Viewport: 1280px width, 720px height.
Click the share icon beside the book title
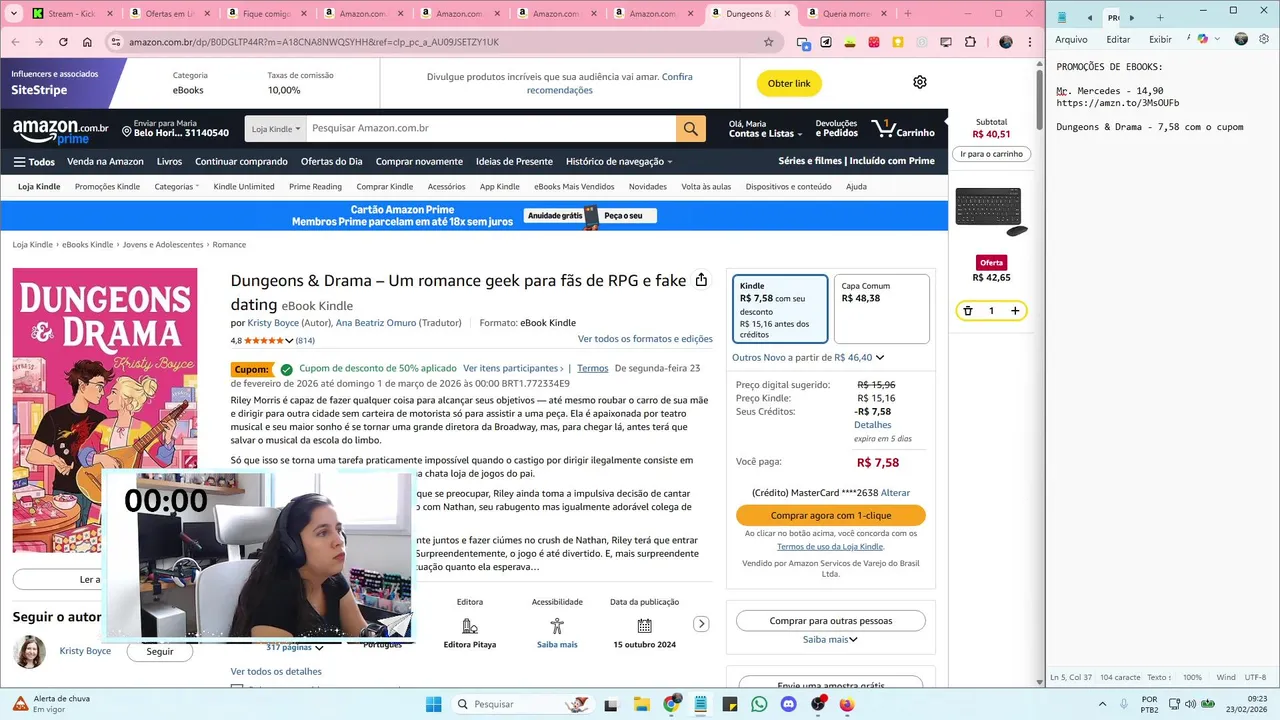point(701,280)
